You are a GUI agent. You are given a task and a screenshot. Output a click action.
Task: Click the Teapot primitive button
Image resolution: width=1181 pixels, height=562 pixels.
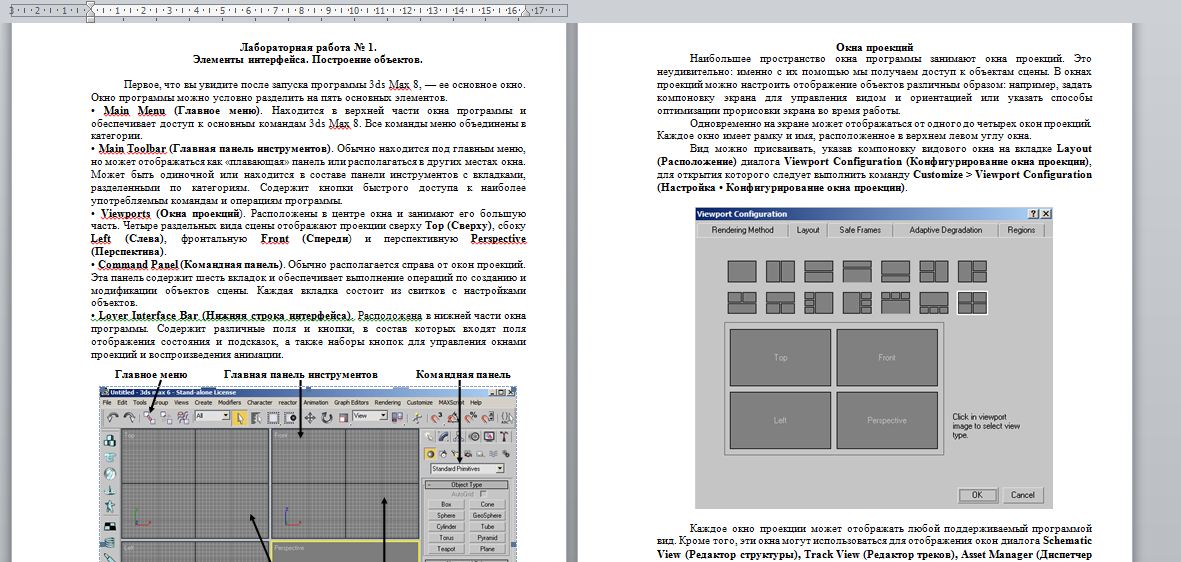pos(446,548)
